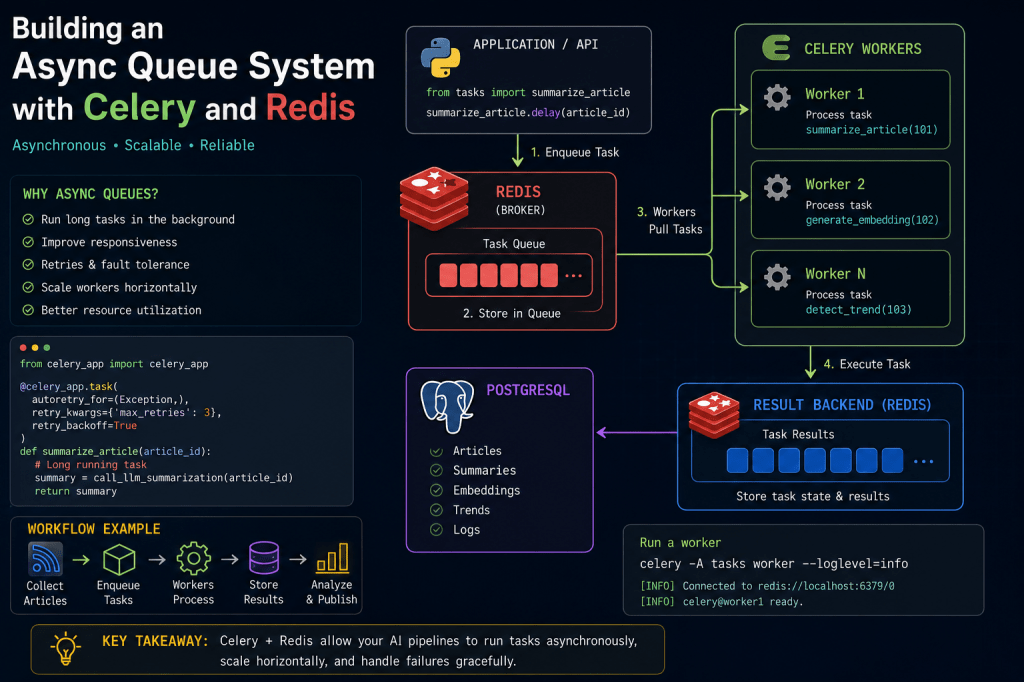Click the check icon beside Run long tasks

28,219
